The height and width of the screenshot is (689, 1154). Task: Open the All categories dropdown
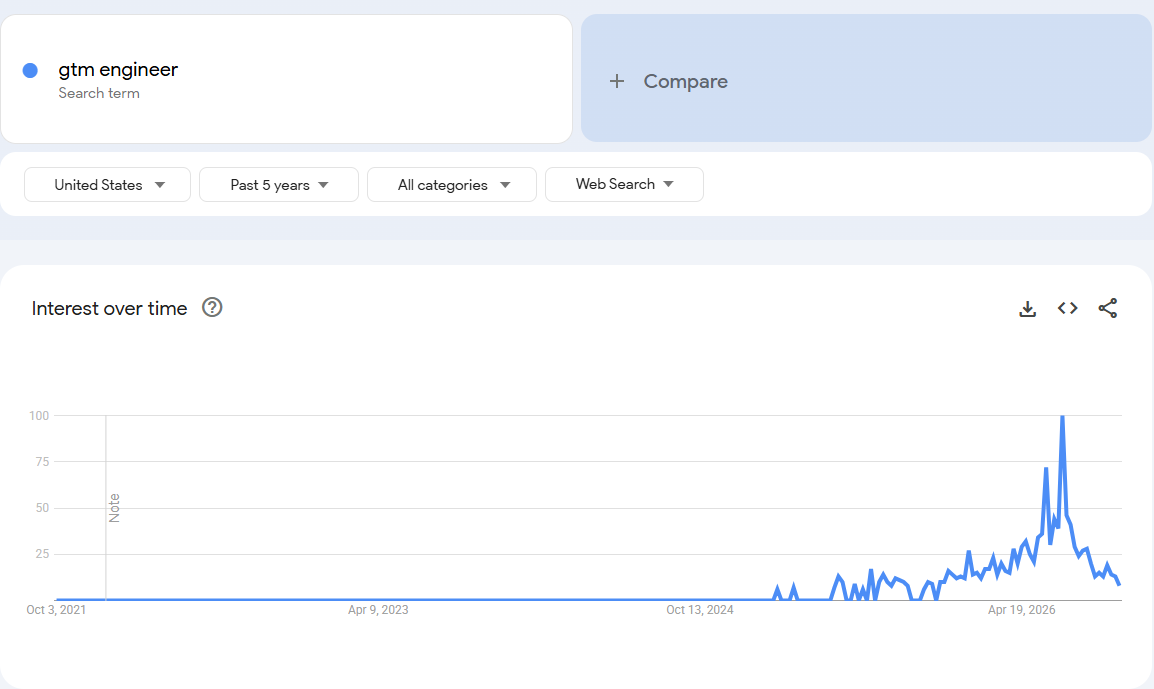[452, 185]
